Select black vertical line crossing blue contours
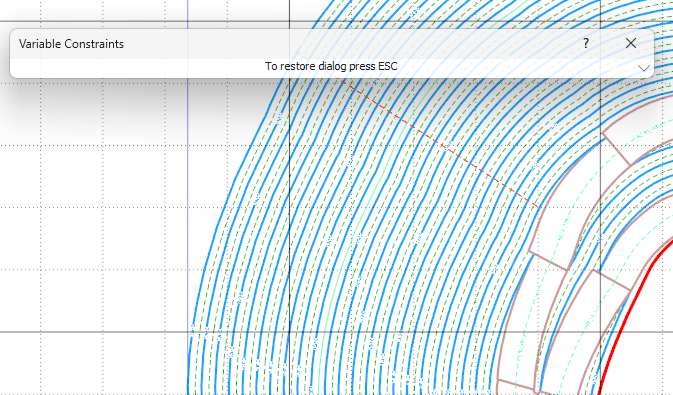The width and height of the screenshot is (673, 395). click(289, 215)
